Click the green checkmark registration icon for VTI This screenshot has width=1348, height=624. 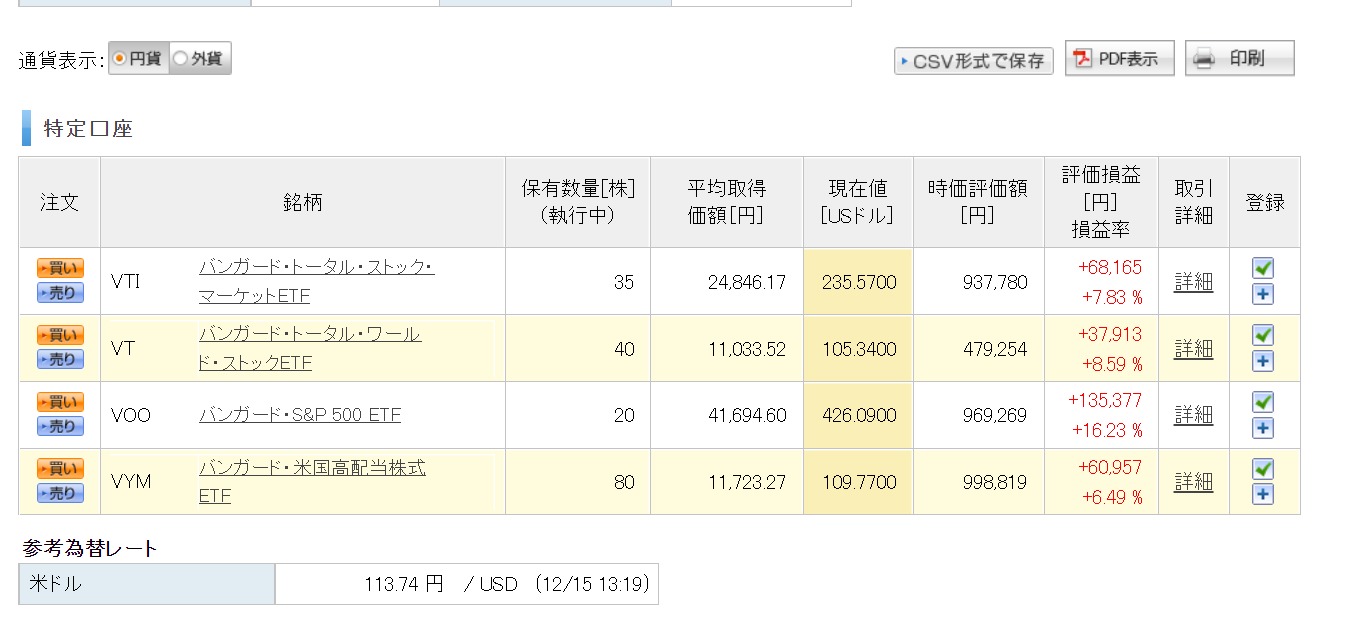pyautogui.click(x=1263, y=268)
